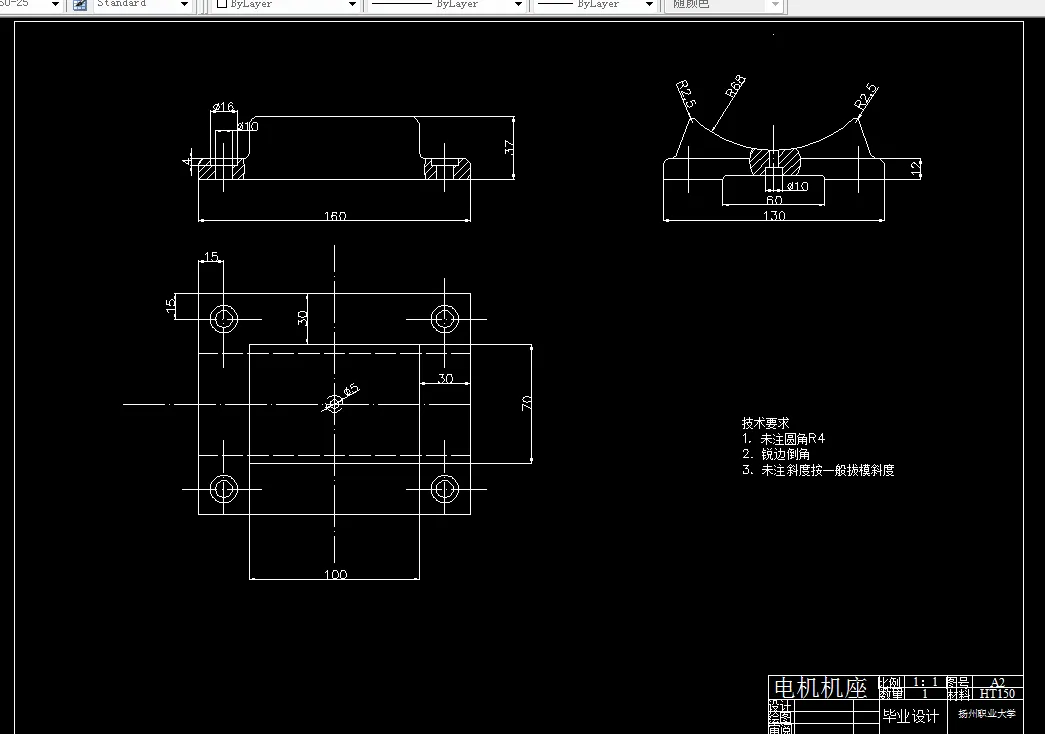
Task: Select the 130 width dimension text
Action: pos(774,215)
